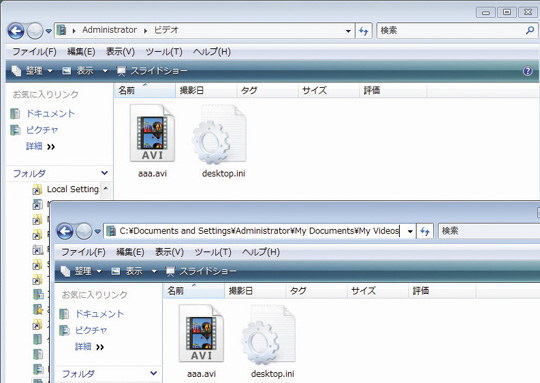The width and height of the screenshot is (540, 383).
Task: Open 表示(V) menu in front window
Action: [169, 252]
